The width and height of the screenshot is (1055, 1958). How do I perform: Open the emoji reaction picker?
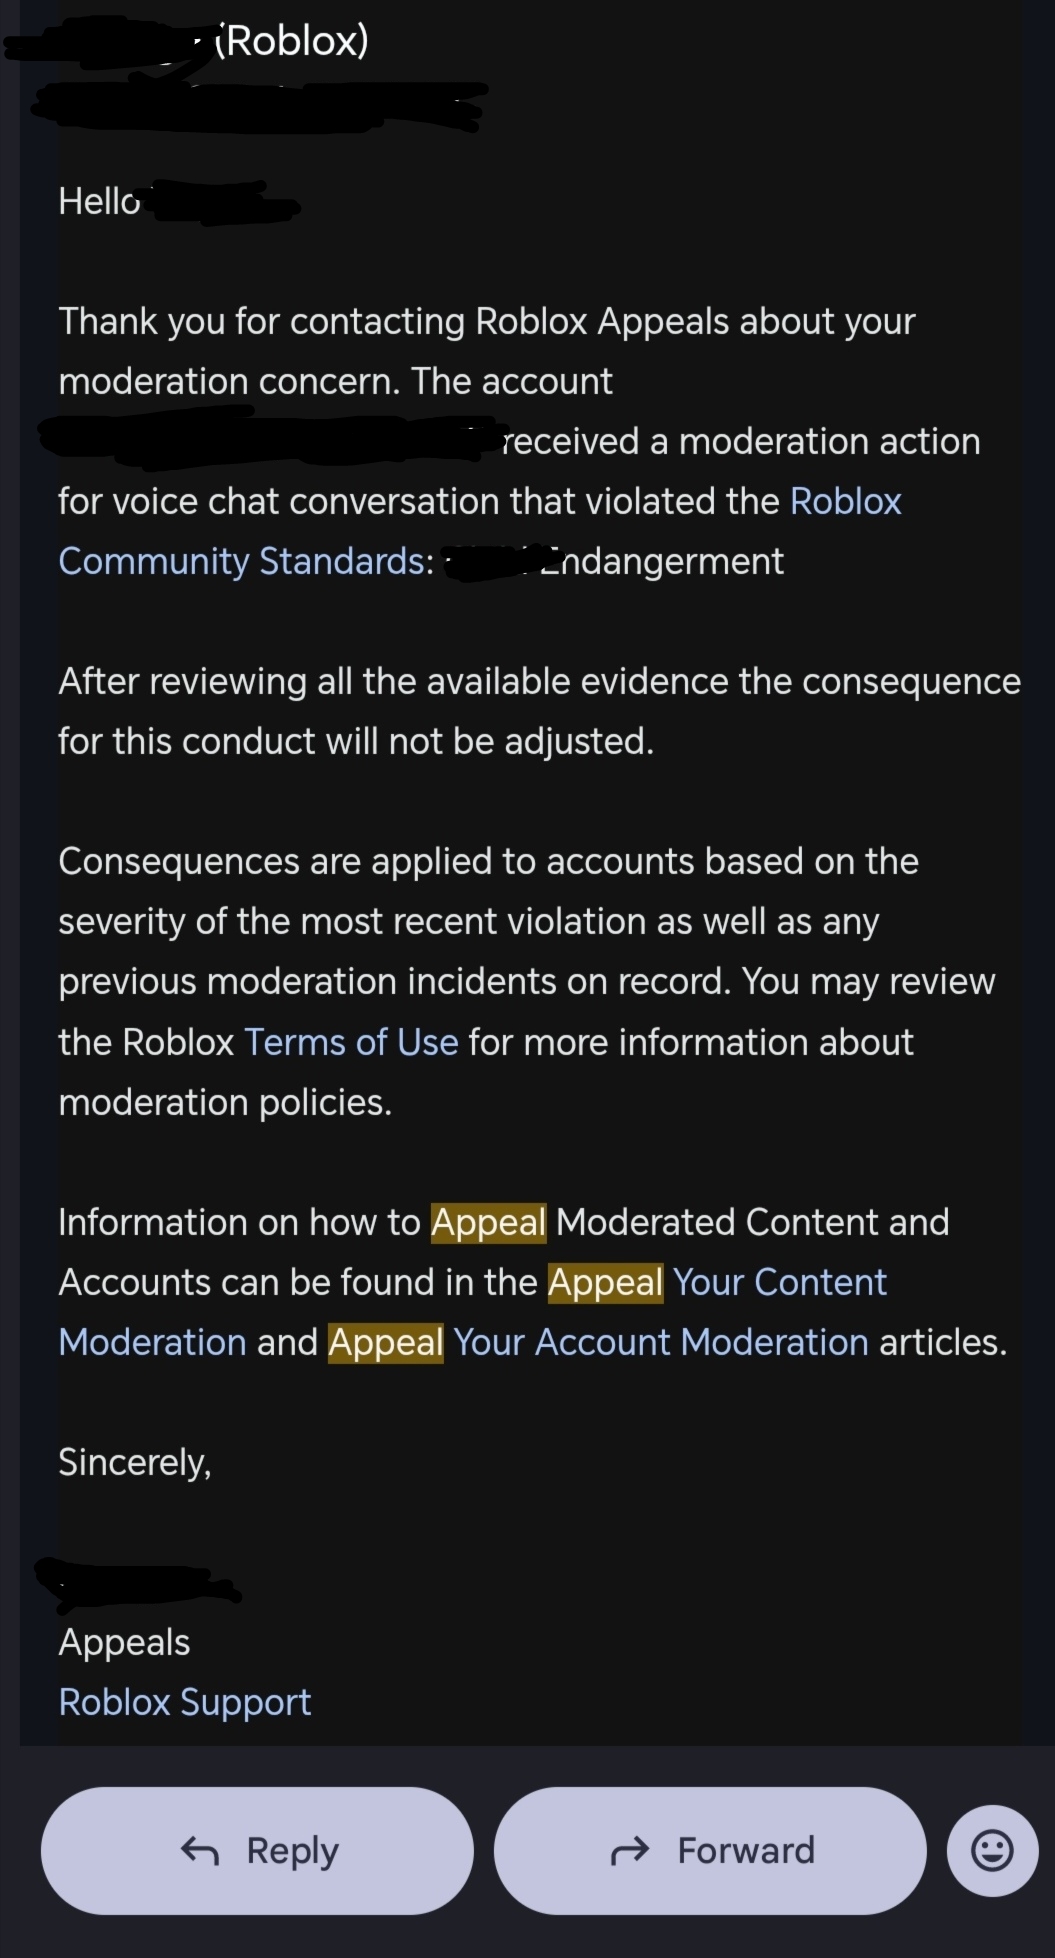(991, 1850)
